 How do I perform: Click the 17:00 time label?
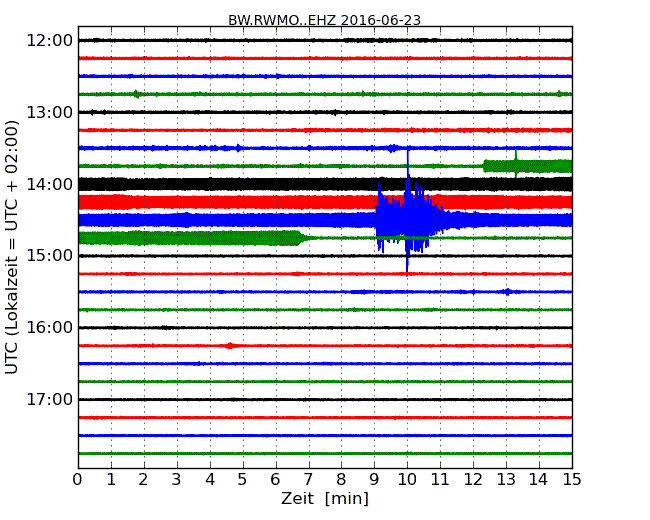(50, 399)
